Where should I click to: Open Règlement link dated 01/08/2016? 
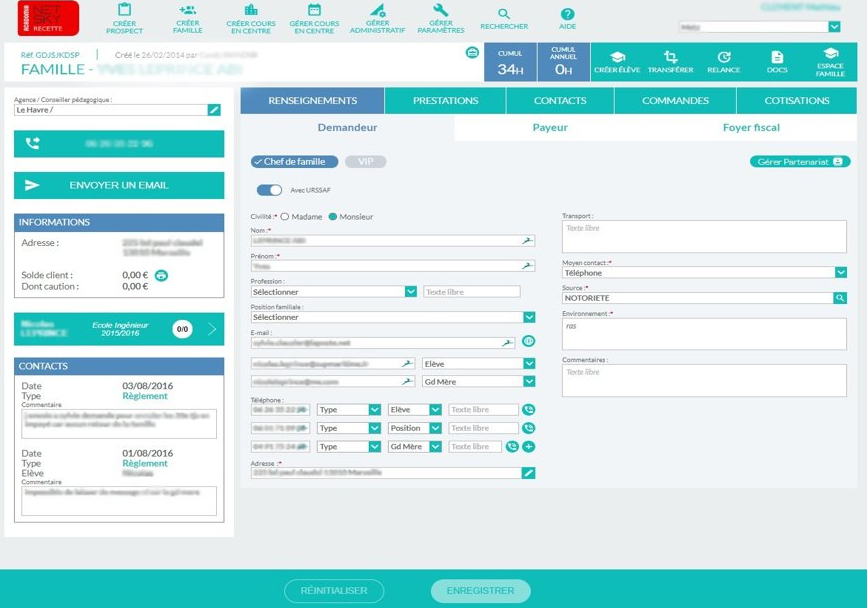(145, 463)
